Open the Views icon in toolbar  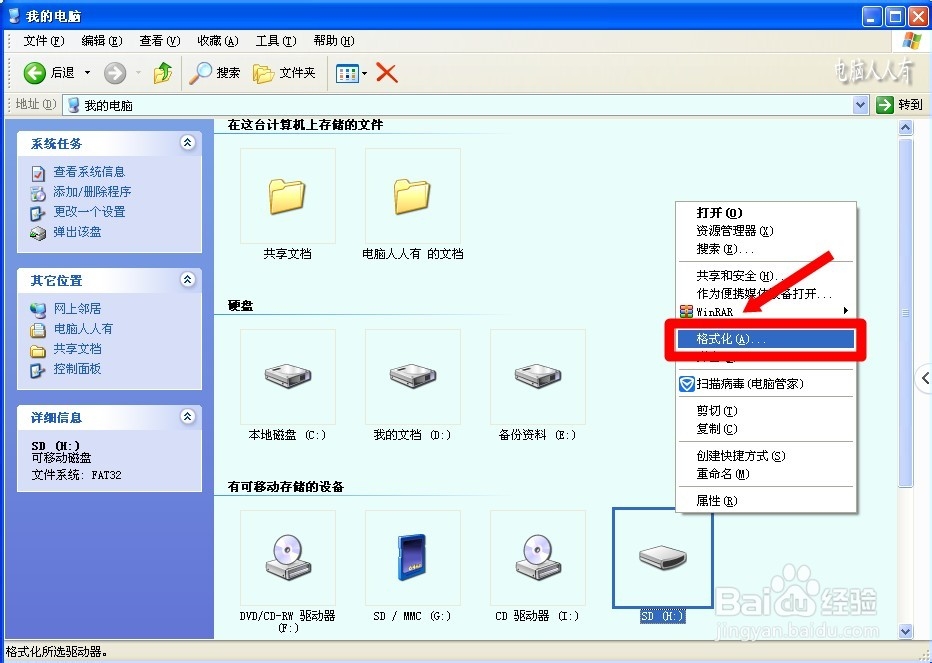click(x=347, y=74)
